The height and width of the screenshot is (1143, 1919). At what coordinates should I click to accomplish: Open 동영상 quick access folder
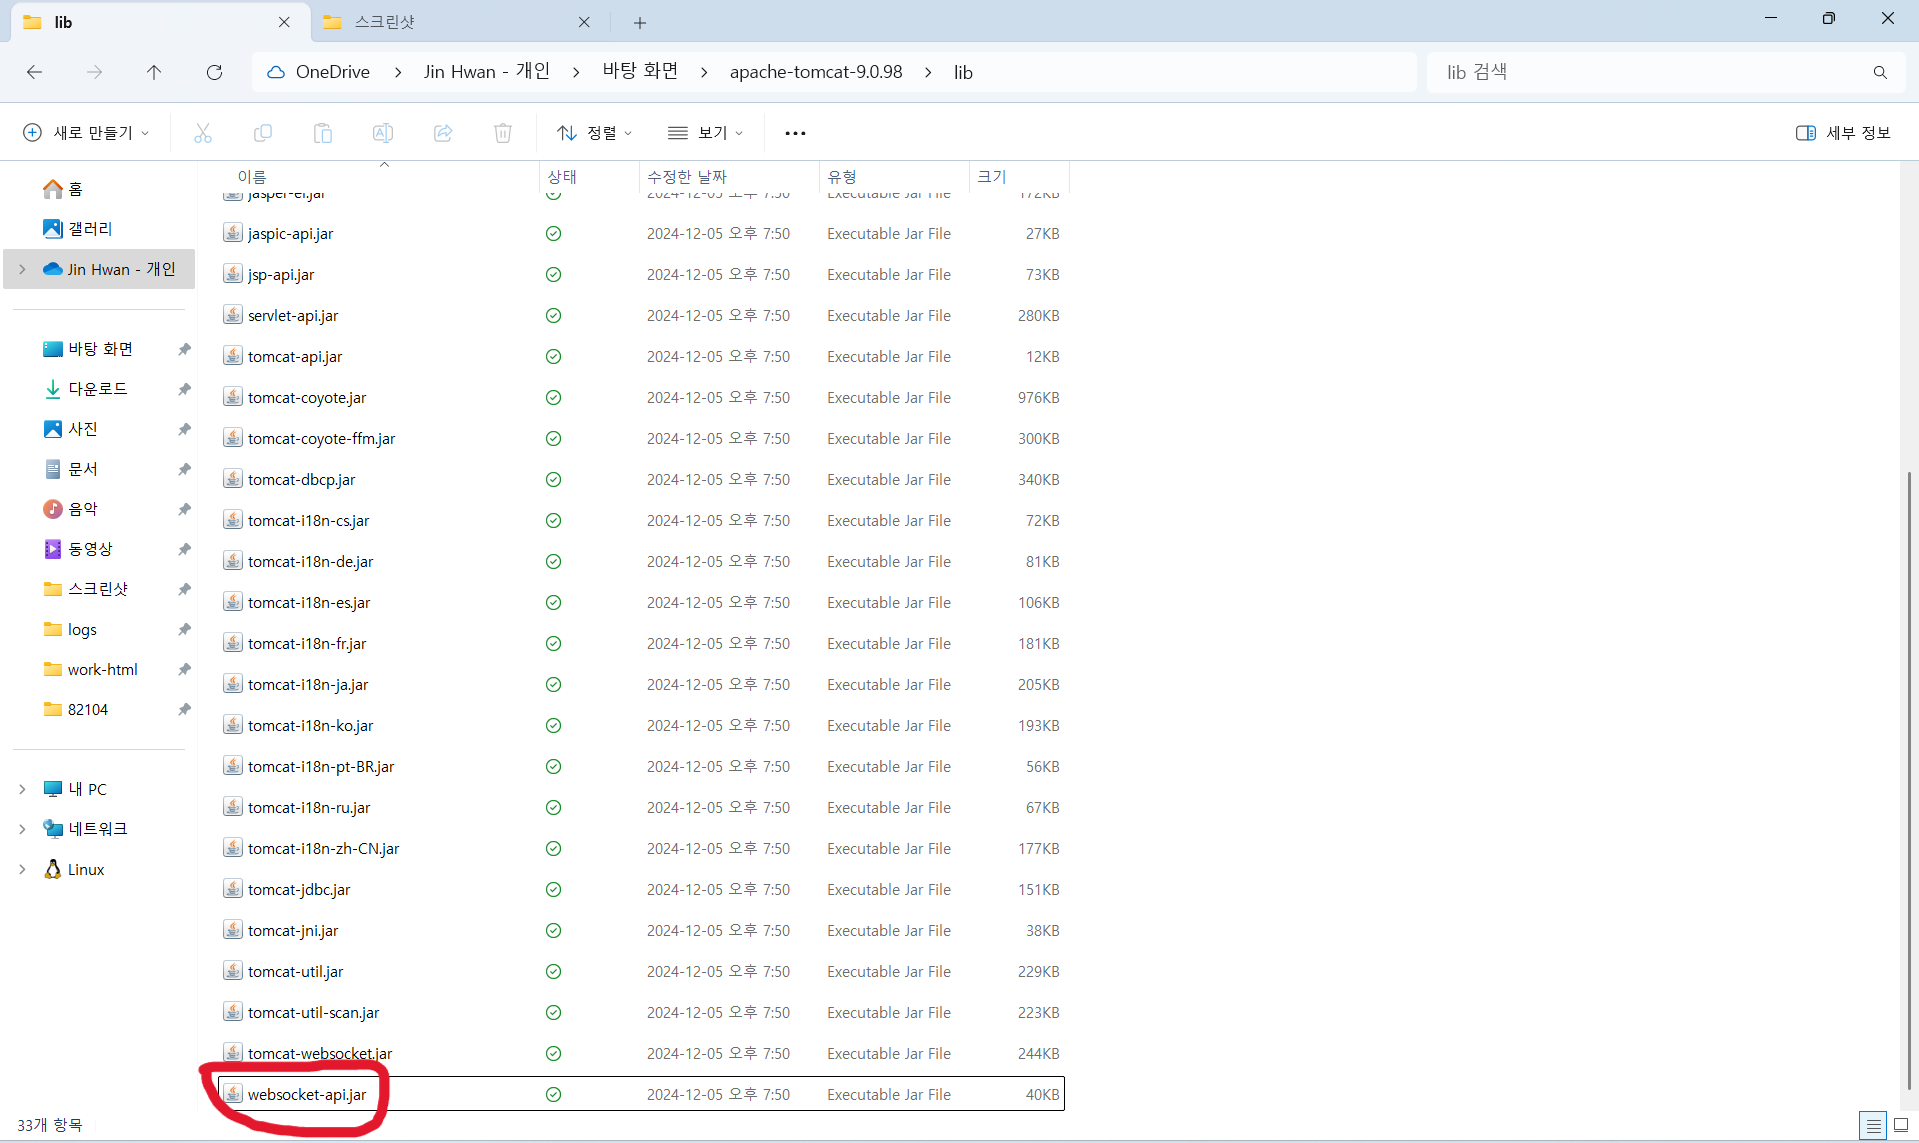point(78,549)
